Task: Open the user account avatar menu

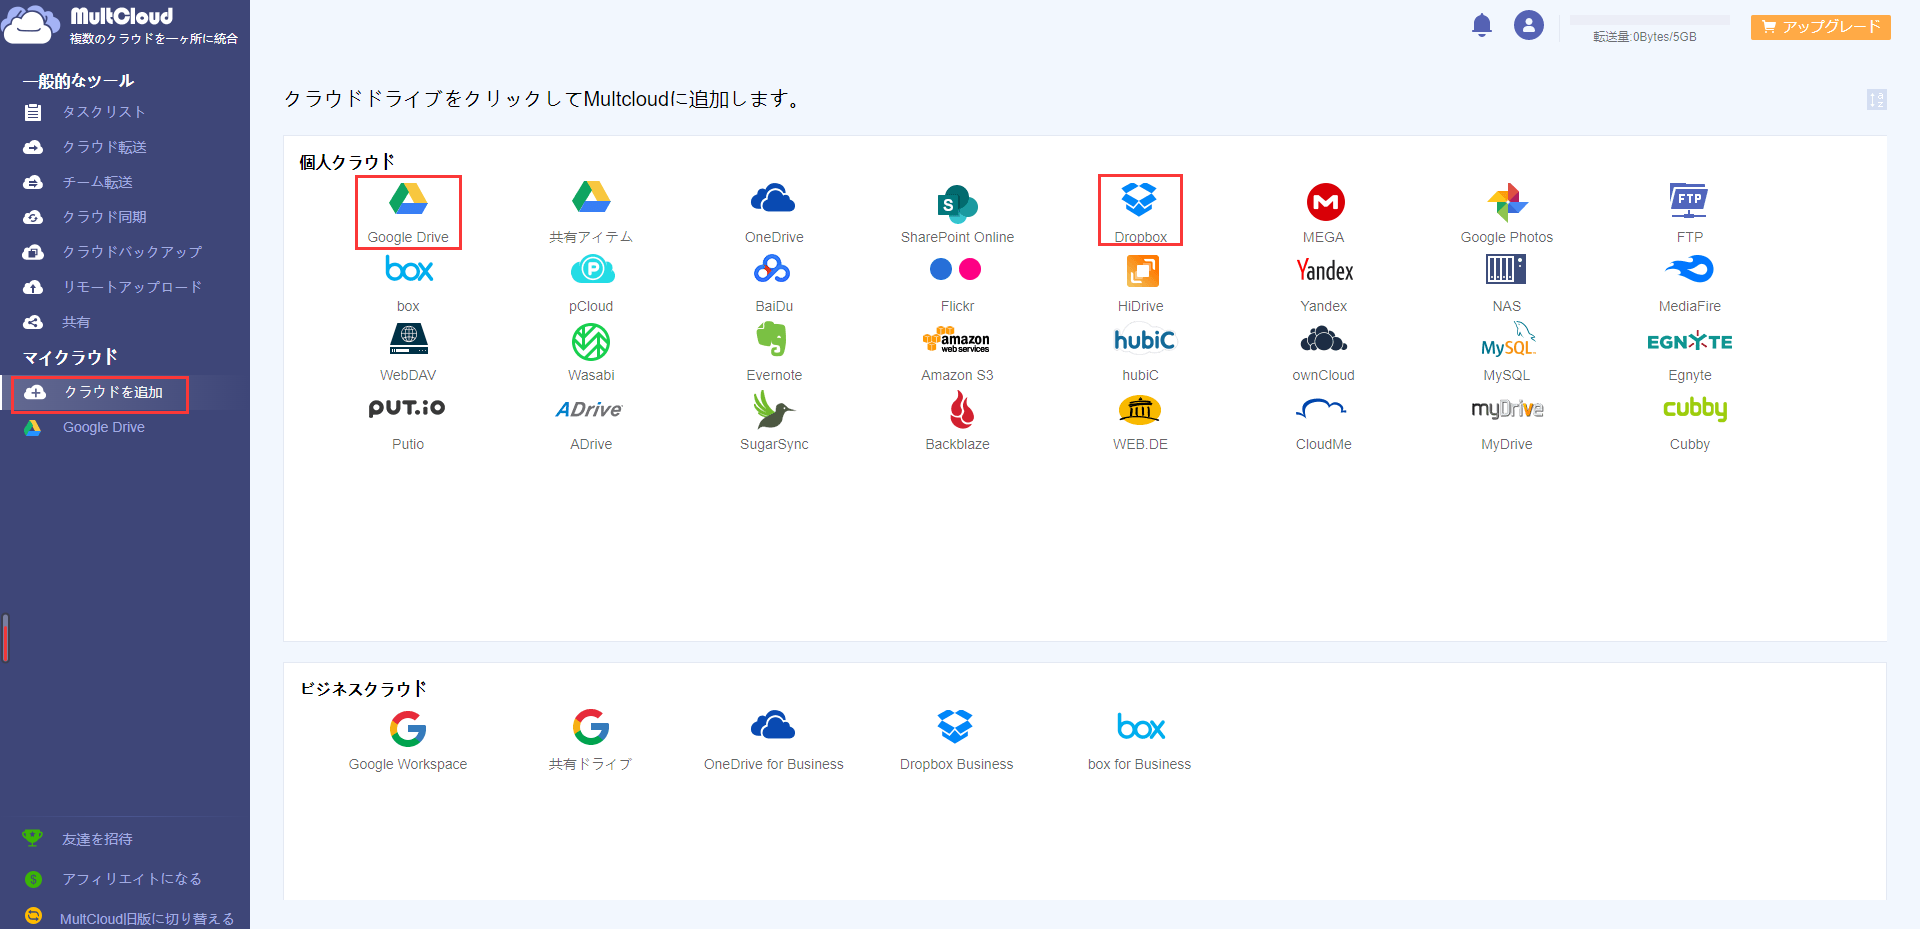Action: point(1528,25)
